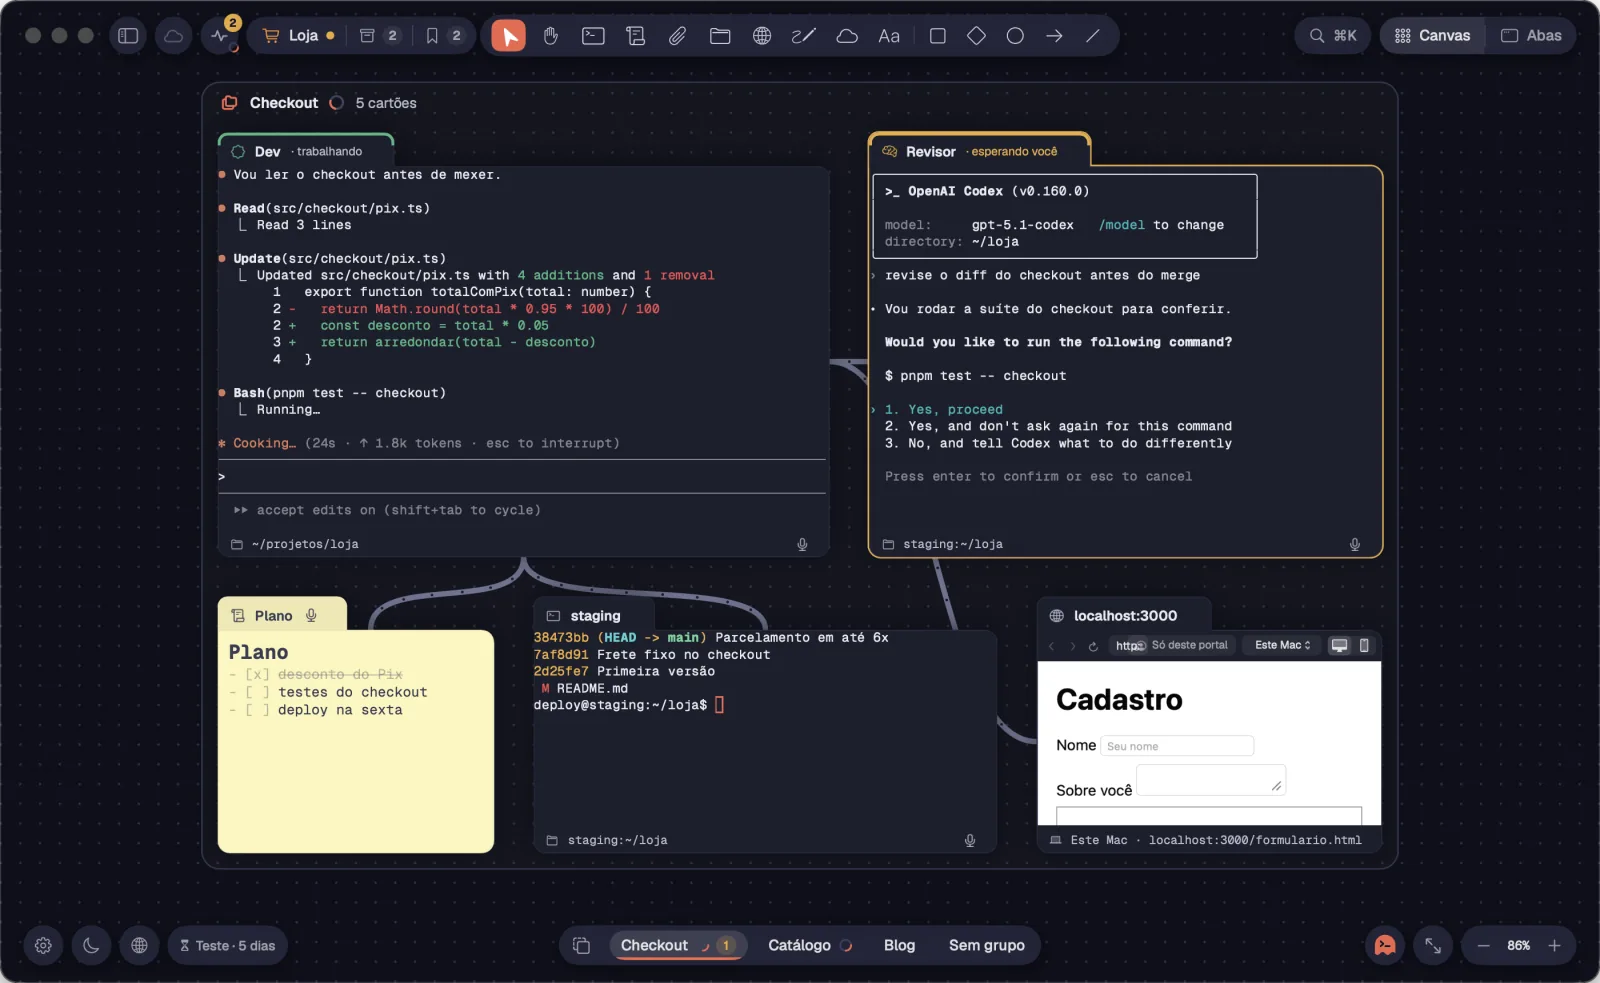The width and height of the screenshot is (1600, 983).
Task: Click microphone in Revisor terminal footer
Action: tap(1355, 544)
